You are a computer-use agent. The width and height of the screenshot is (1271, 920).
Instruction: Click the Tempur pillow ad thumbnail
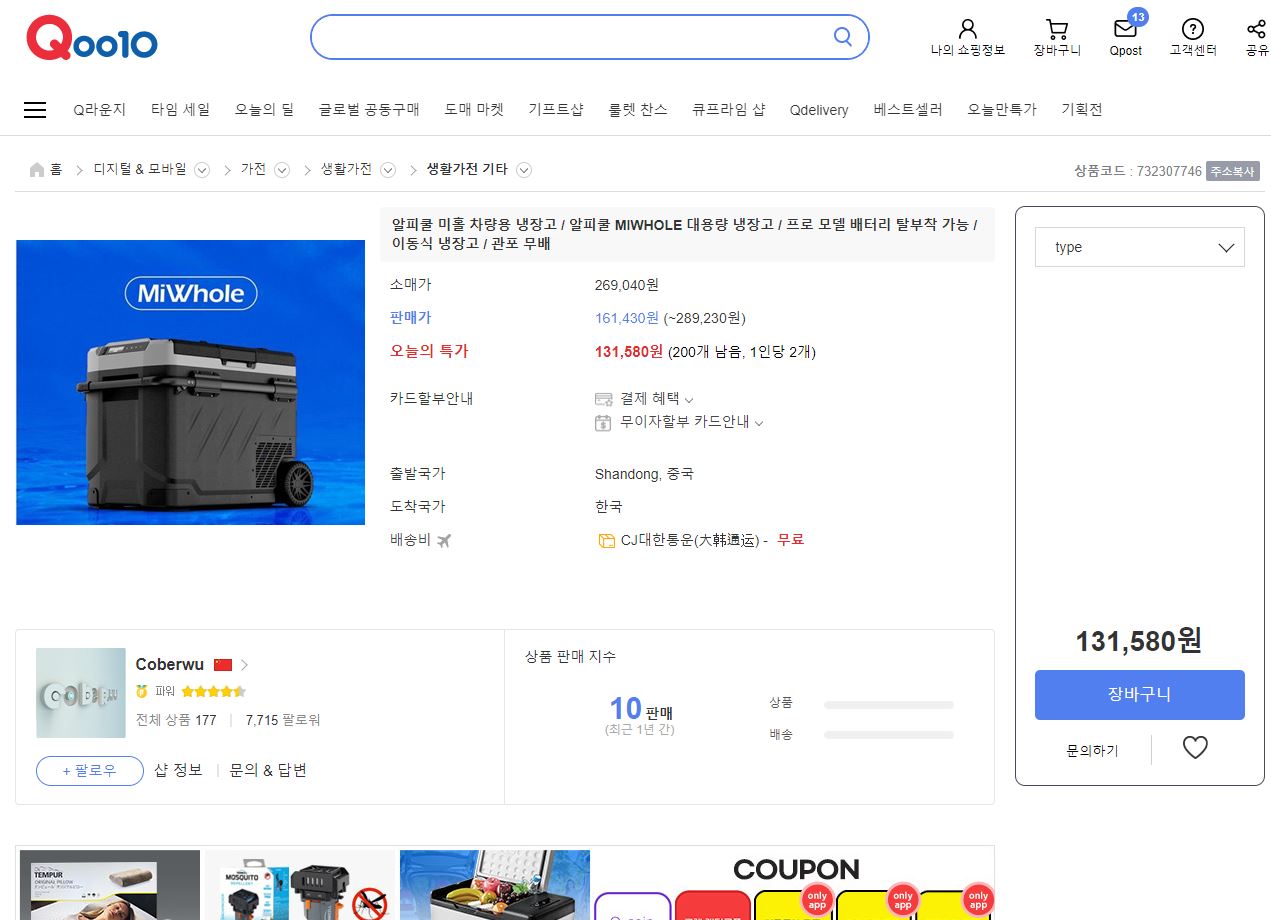click(x=110, y=885)
